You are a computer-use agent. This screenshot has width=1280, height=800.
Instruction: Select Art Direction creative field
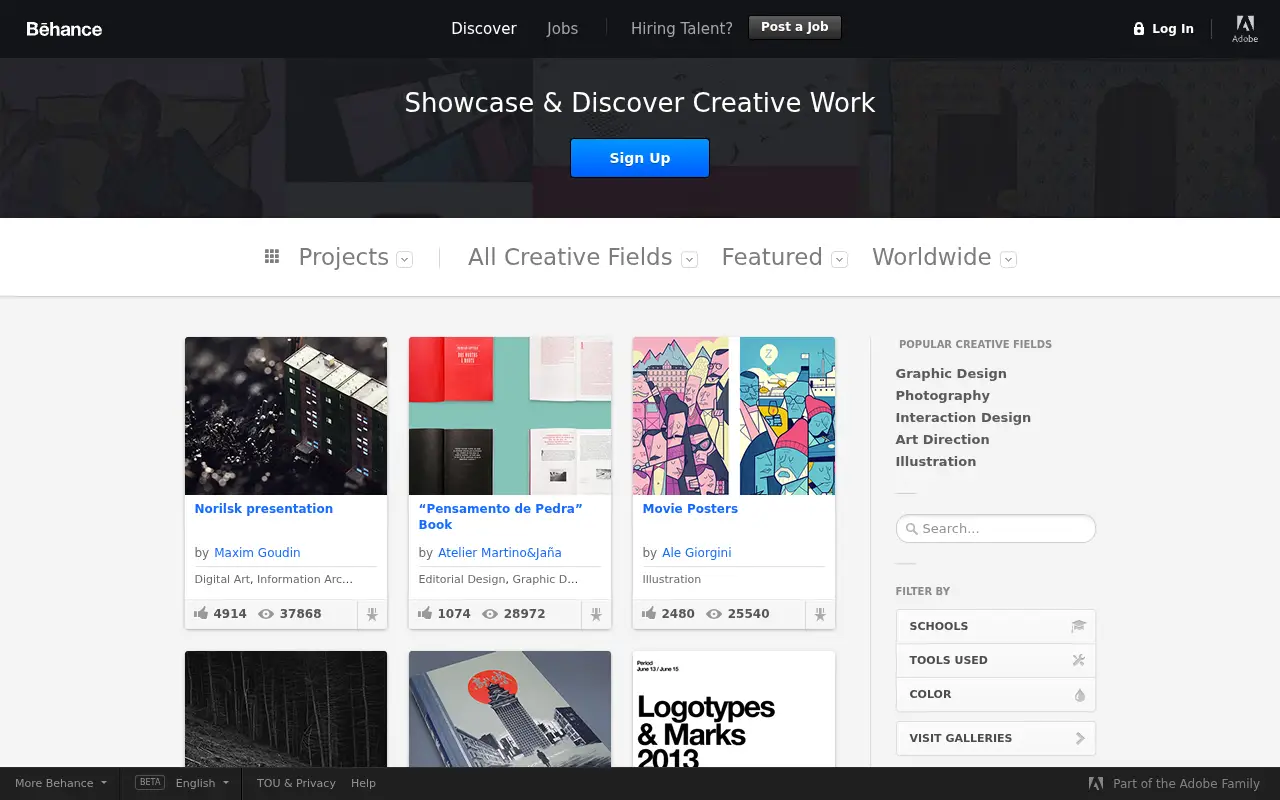coord(942,439)
